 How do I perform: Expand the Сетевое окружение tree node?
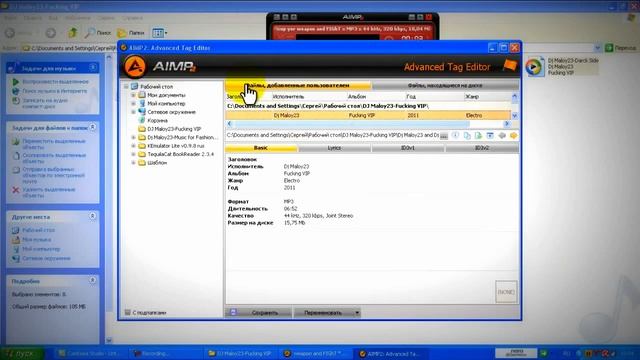tap(133, 112)
